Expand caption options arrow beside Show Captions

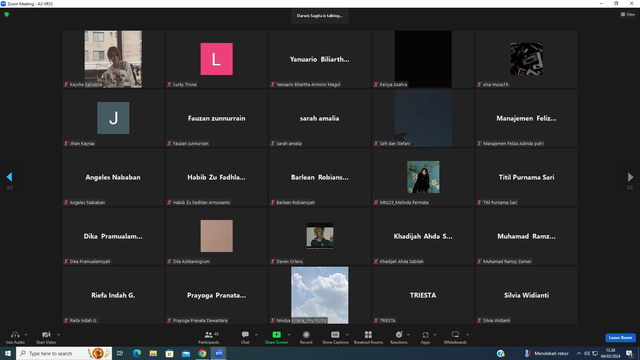(347, 335)
